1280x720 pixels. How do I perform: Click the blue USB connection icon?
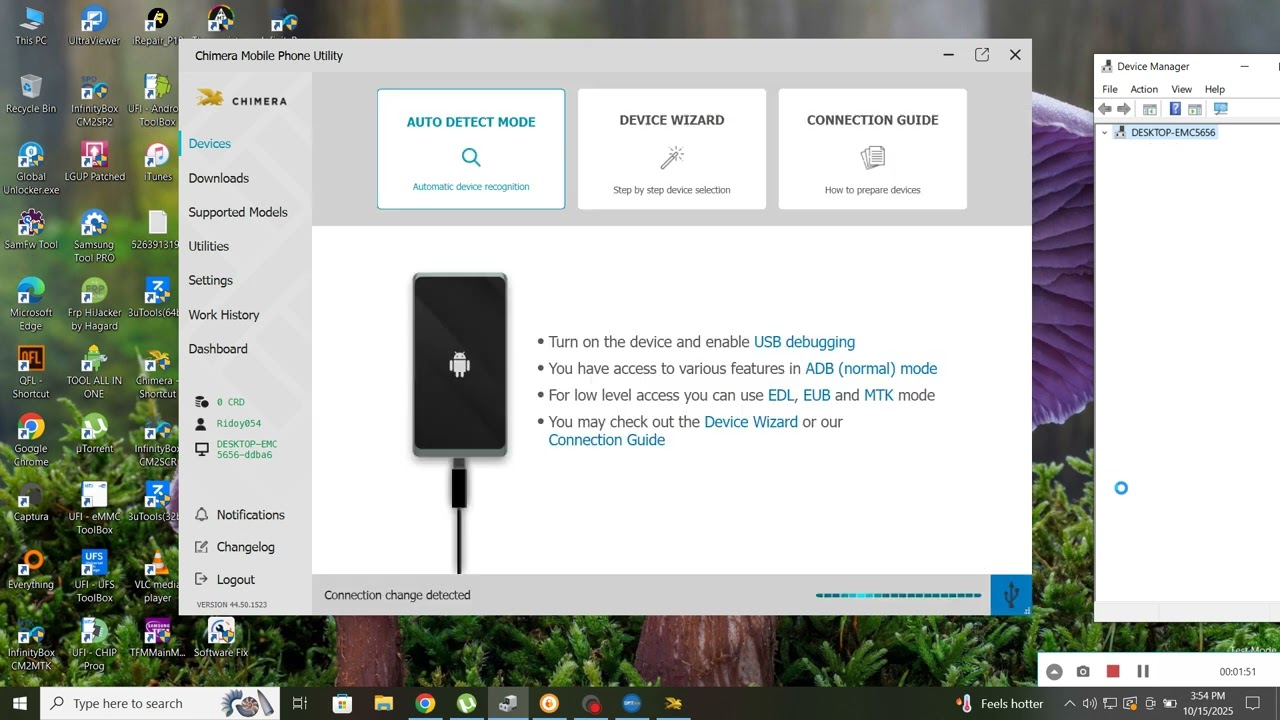(1011, 595)
